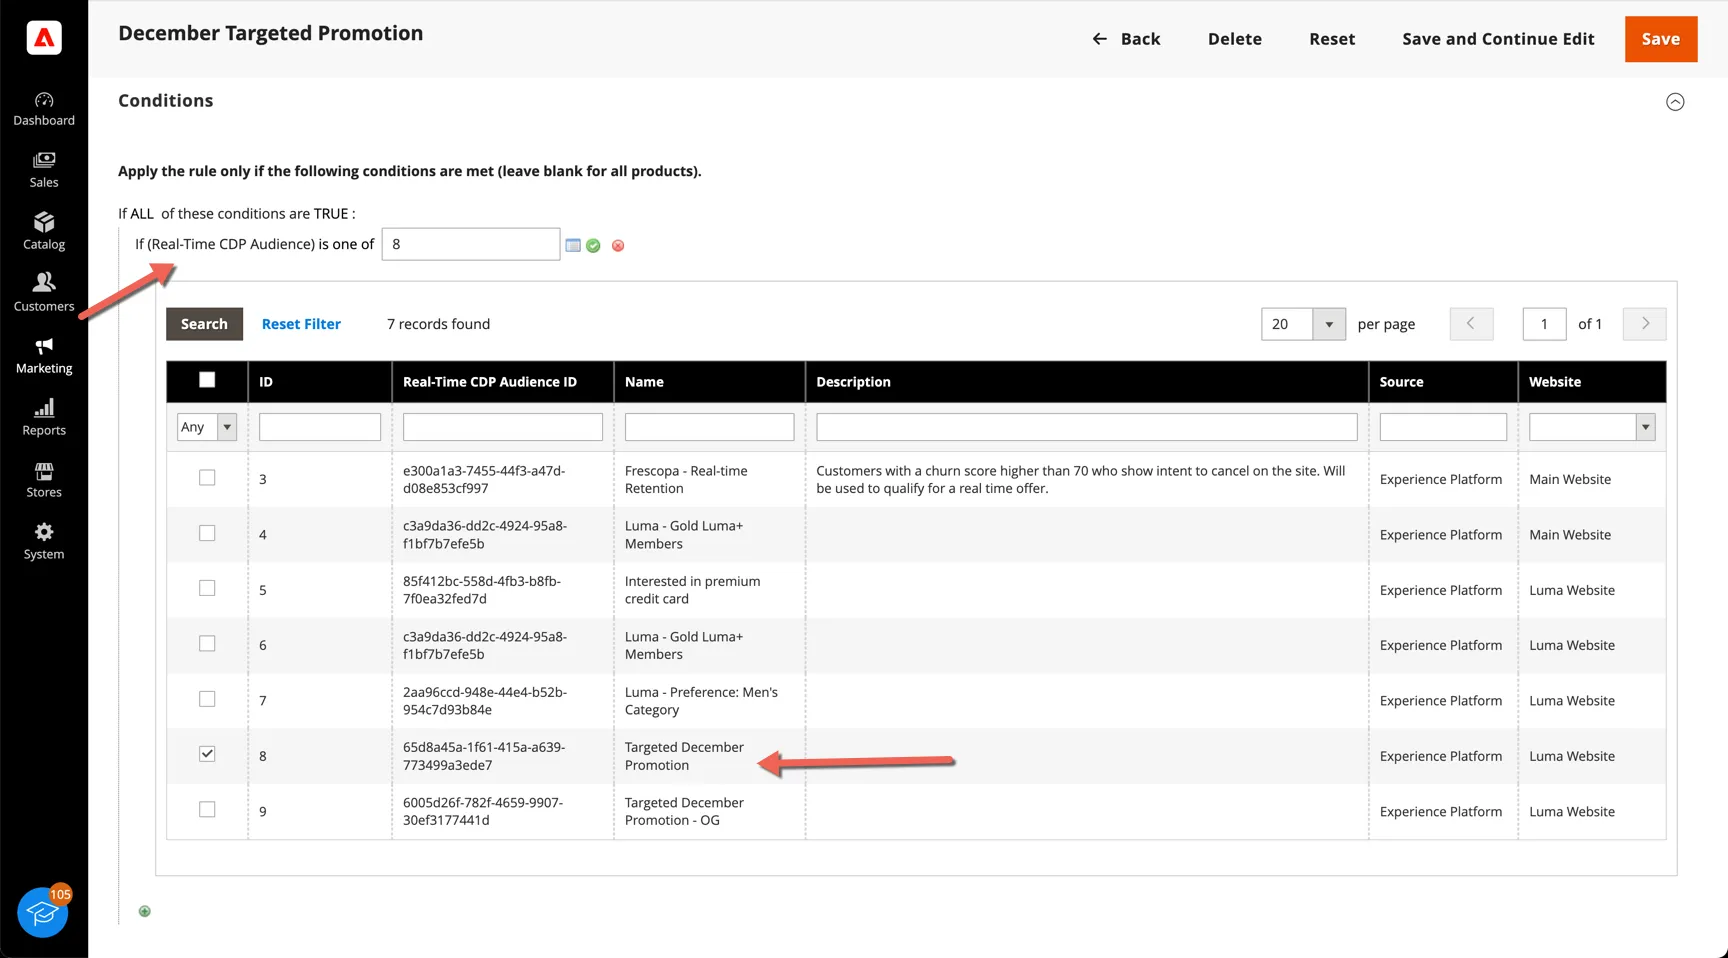Click Save and Continue Edit
This screenshot has width=1728, height=958.
[x=1498, y=39]
